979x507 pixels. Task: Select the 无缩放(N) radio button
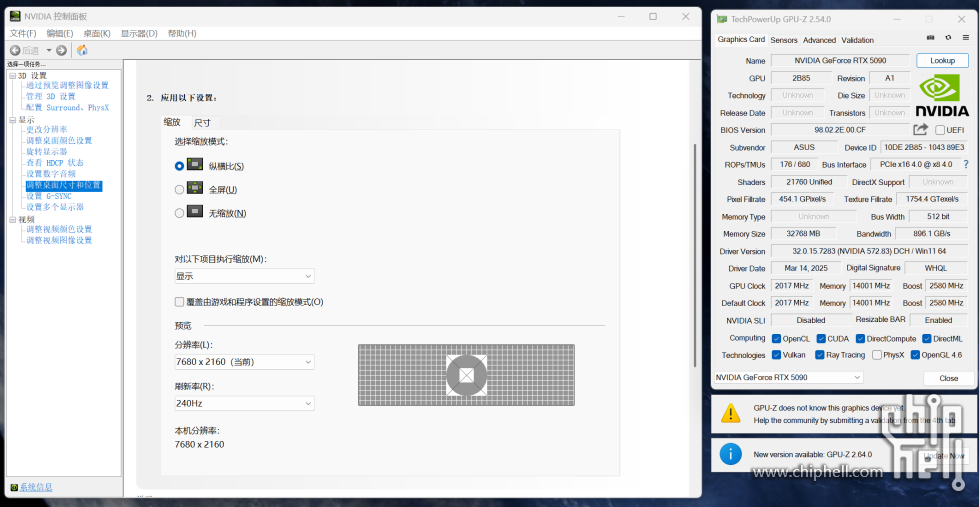pos(179,213)
